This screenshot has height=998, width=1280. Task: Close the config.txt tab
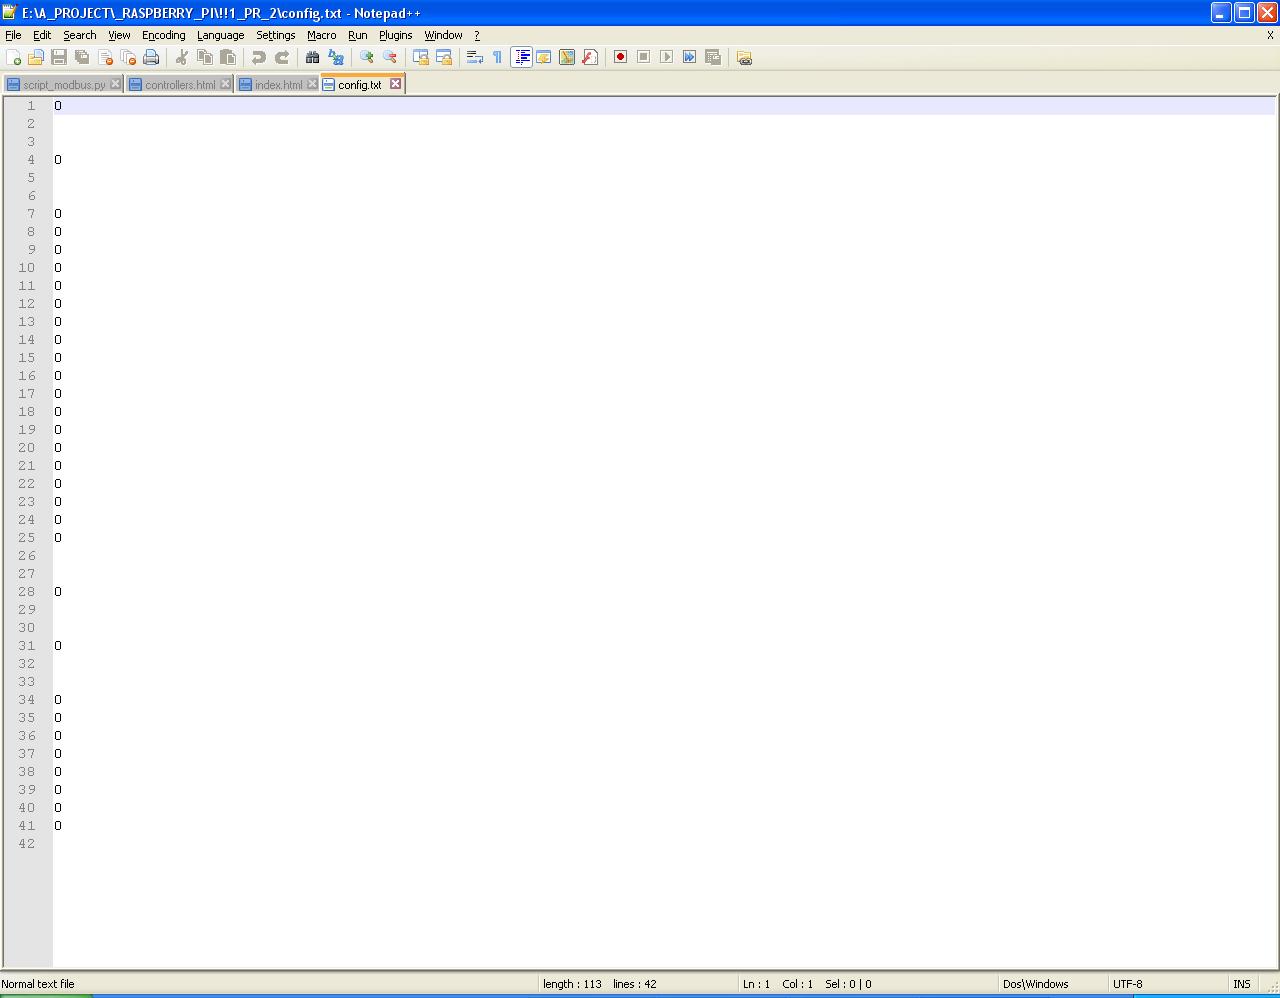click(395, 84)
